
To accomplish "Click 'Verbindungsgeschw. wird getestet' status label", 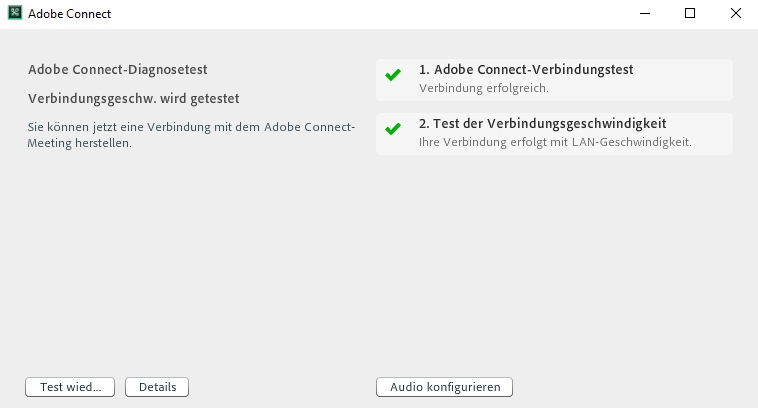I will (x=134, y=99).
